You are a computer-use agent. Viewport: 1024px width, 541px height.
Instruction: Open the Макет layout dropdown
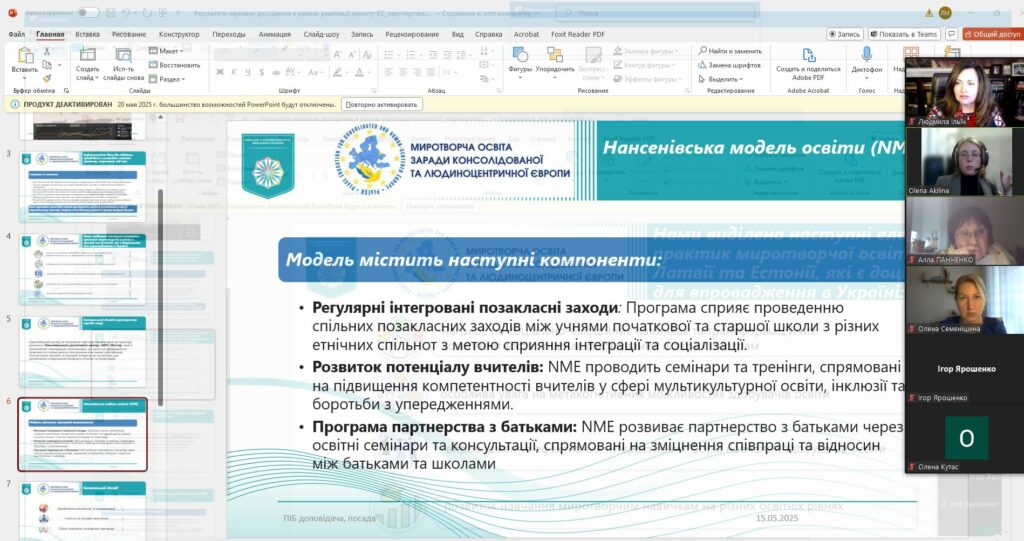pyautogui.click(x=167, y=51)
